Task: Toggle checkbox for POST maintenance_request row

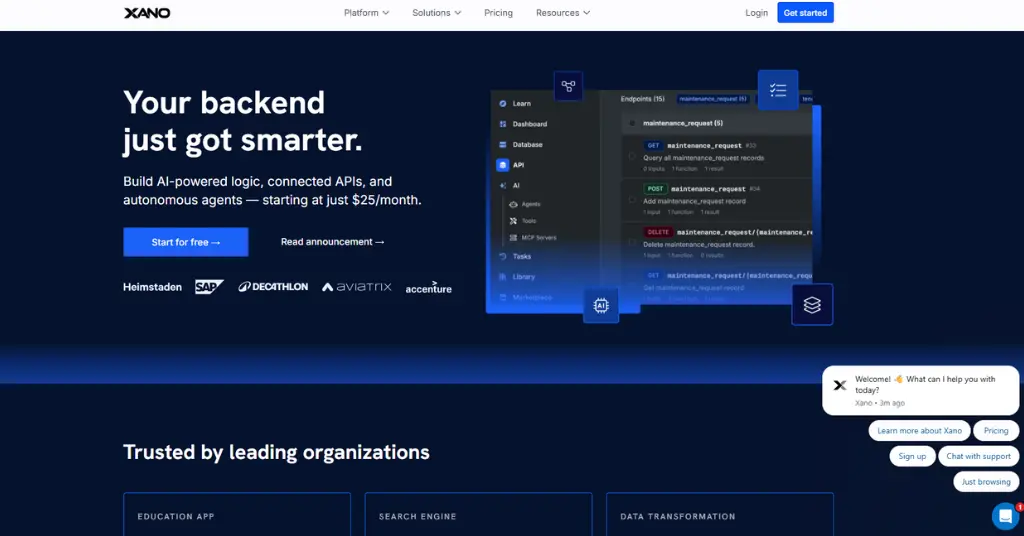Action: (632, 200)
